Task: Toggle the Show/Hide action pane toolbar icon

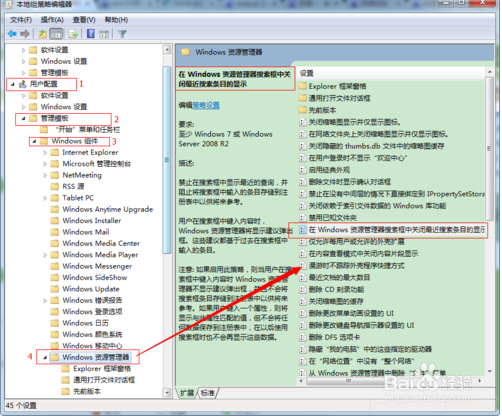Action: (104, 34)
